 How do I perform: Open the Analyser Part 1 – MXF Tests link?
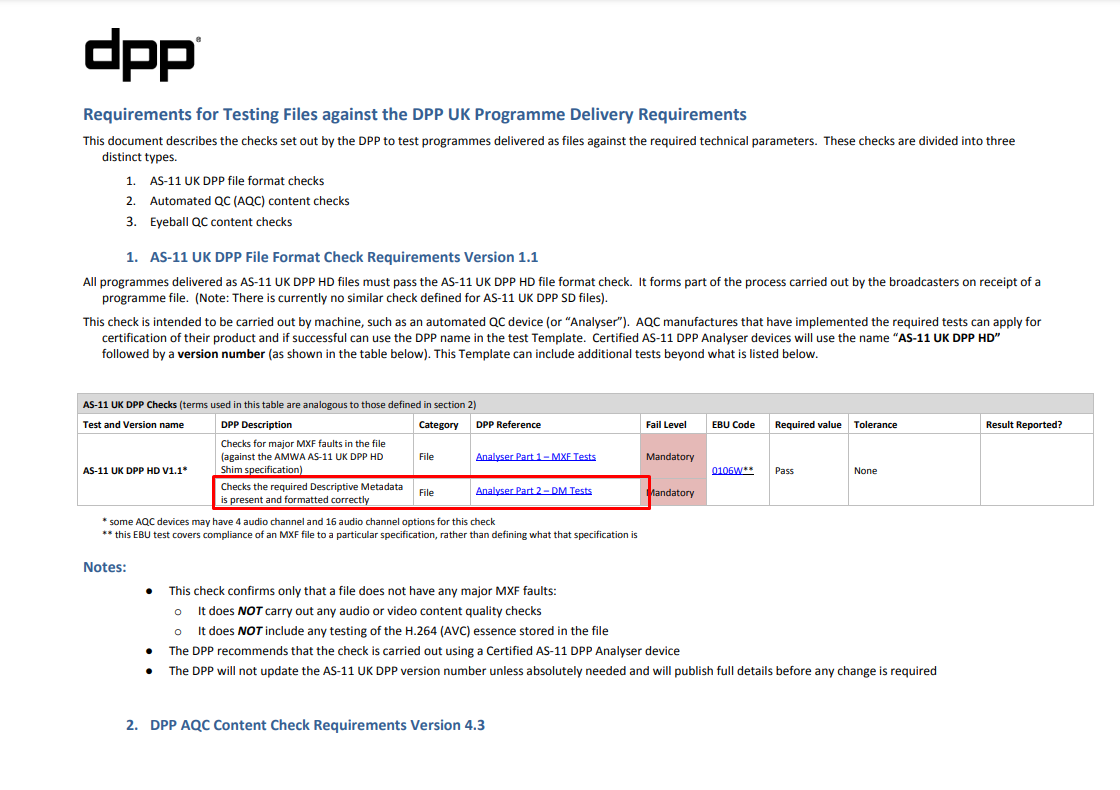[536, 456]
